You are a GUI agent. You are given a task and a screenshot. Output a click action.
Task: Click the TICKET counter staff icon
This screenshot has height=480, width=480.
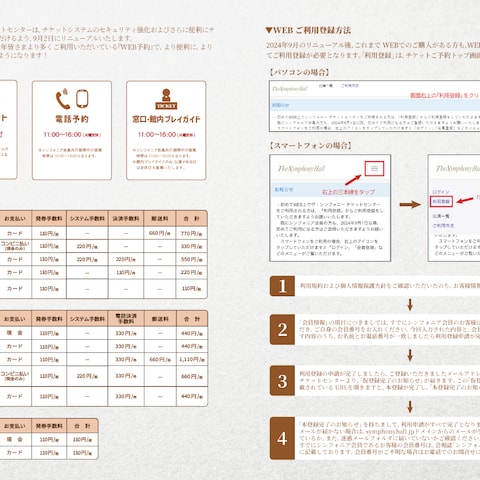pyautogui.click(x=166, y=99)
